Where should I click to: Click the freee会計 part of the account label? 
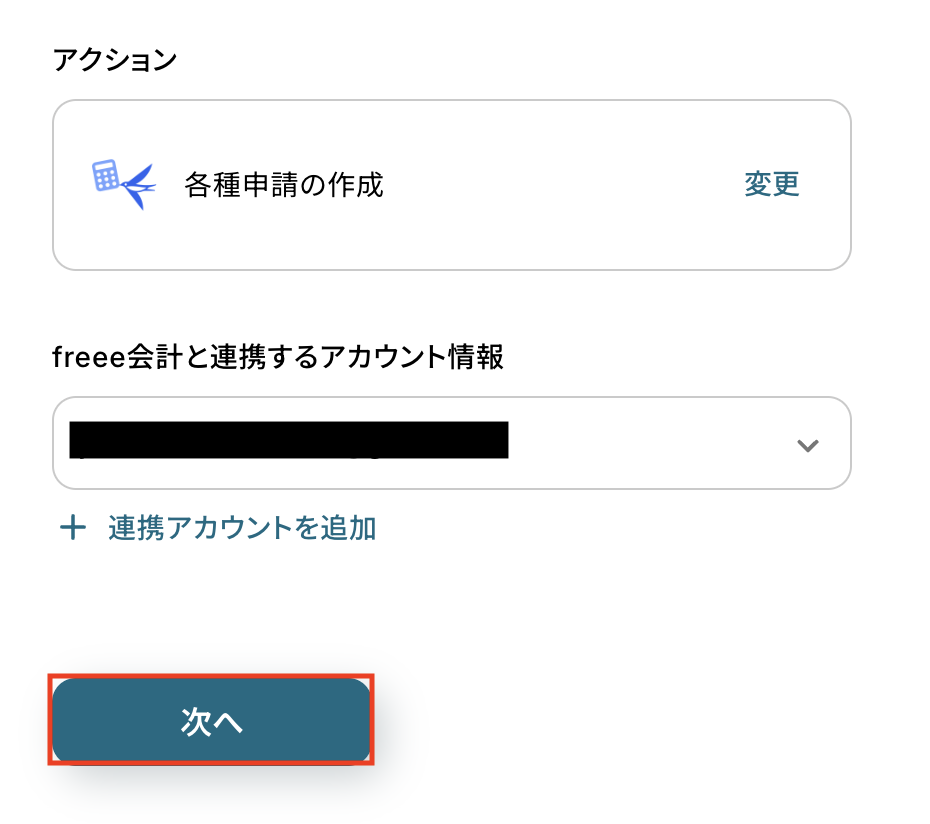tap(98, 357)
